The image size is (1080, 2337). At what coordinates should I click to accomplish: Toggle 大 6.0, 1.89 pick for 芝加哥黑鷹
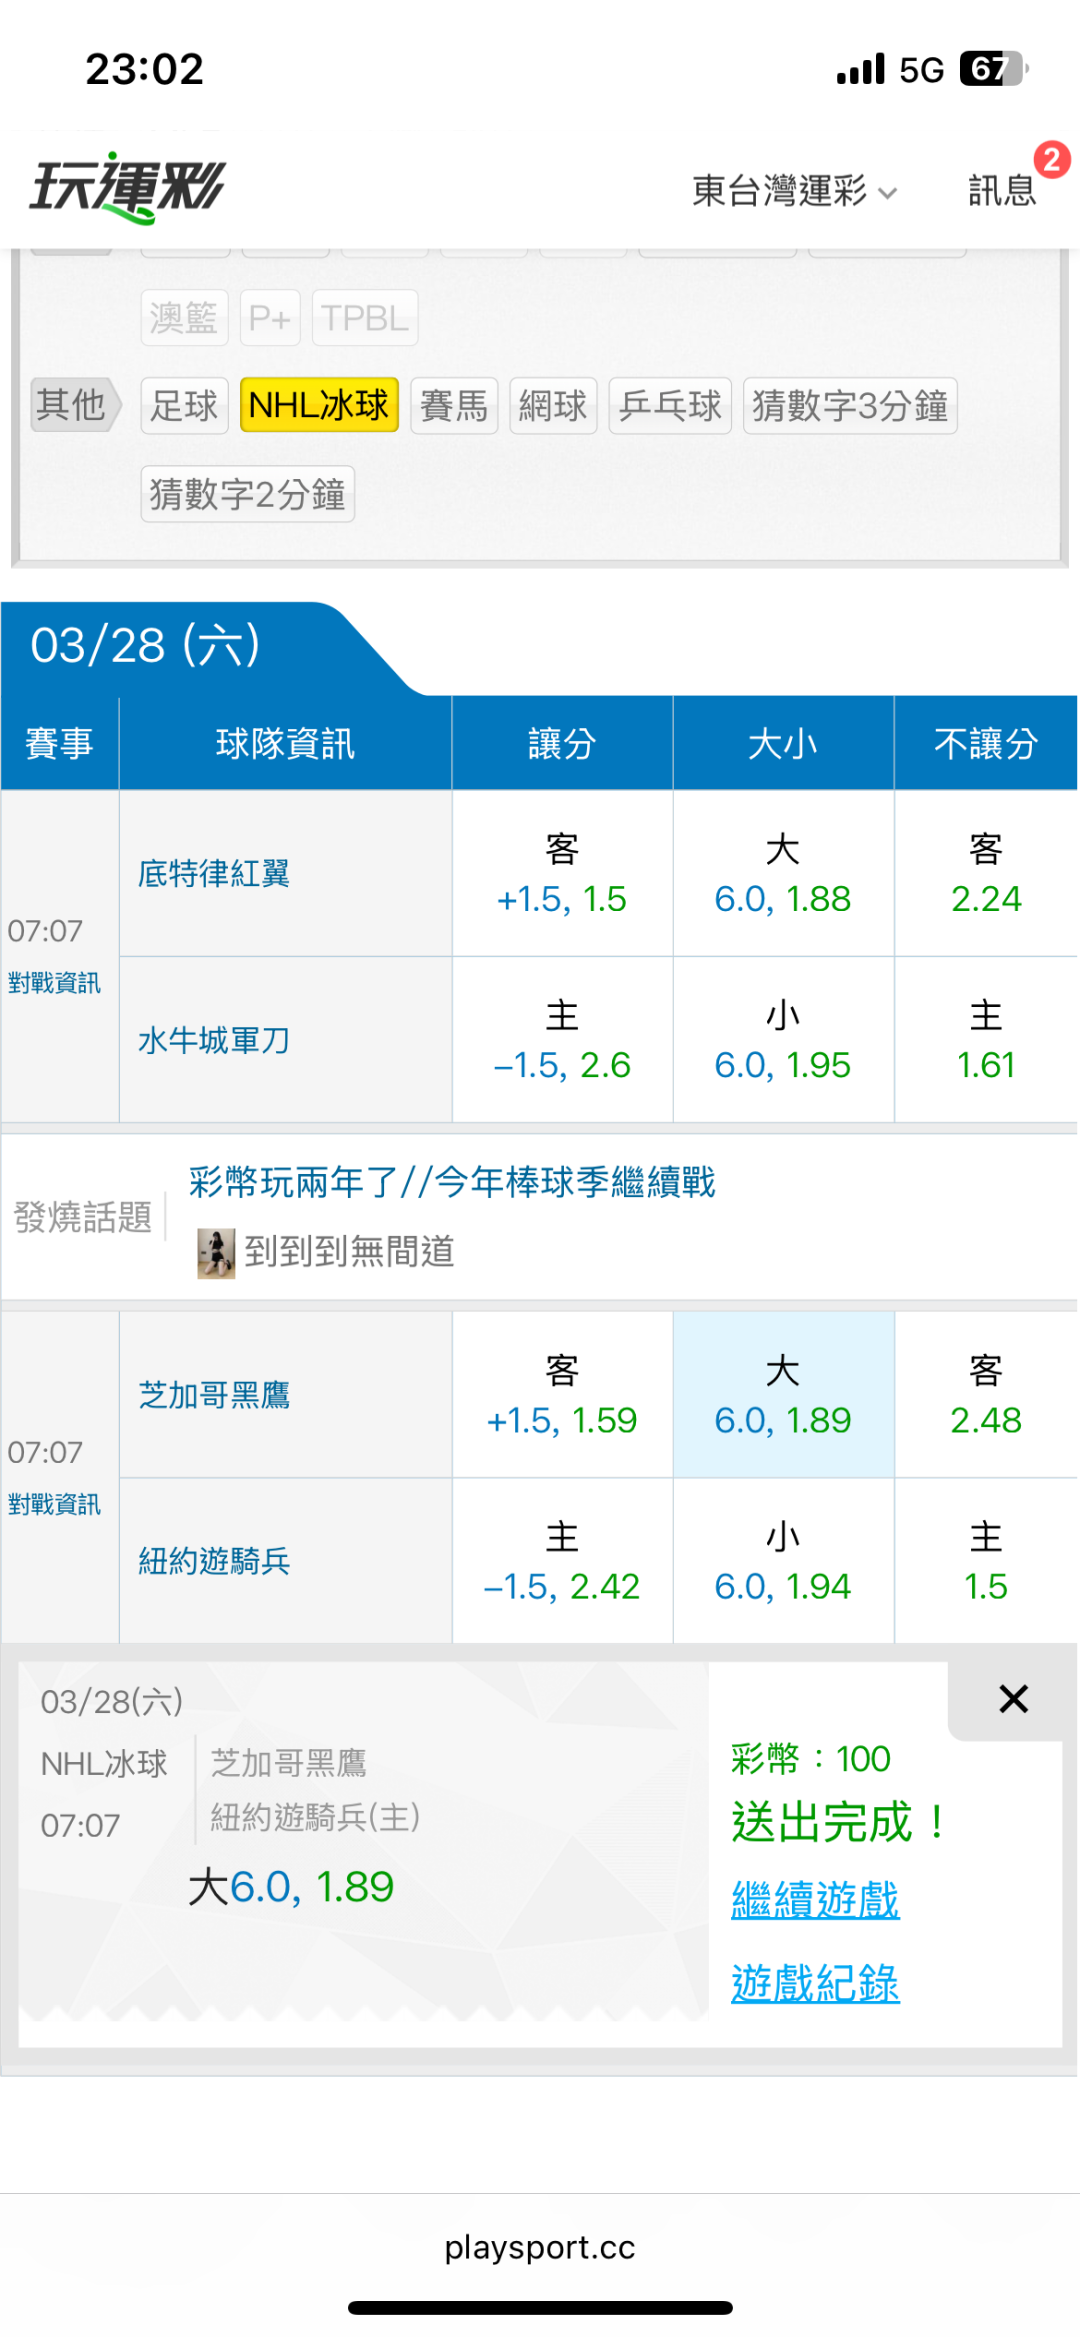[783, 1395]
